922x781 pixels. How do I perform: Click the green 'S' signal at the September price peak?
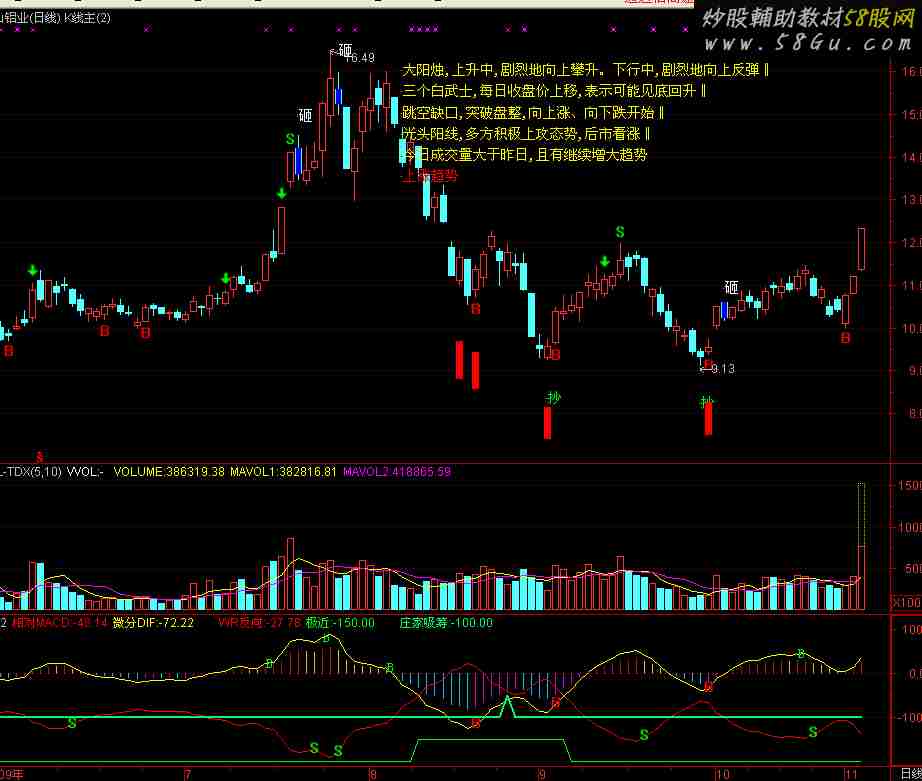pos(620,232)
